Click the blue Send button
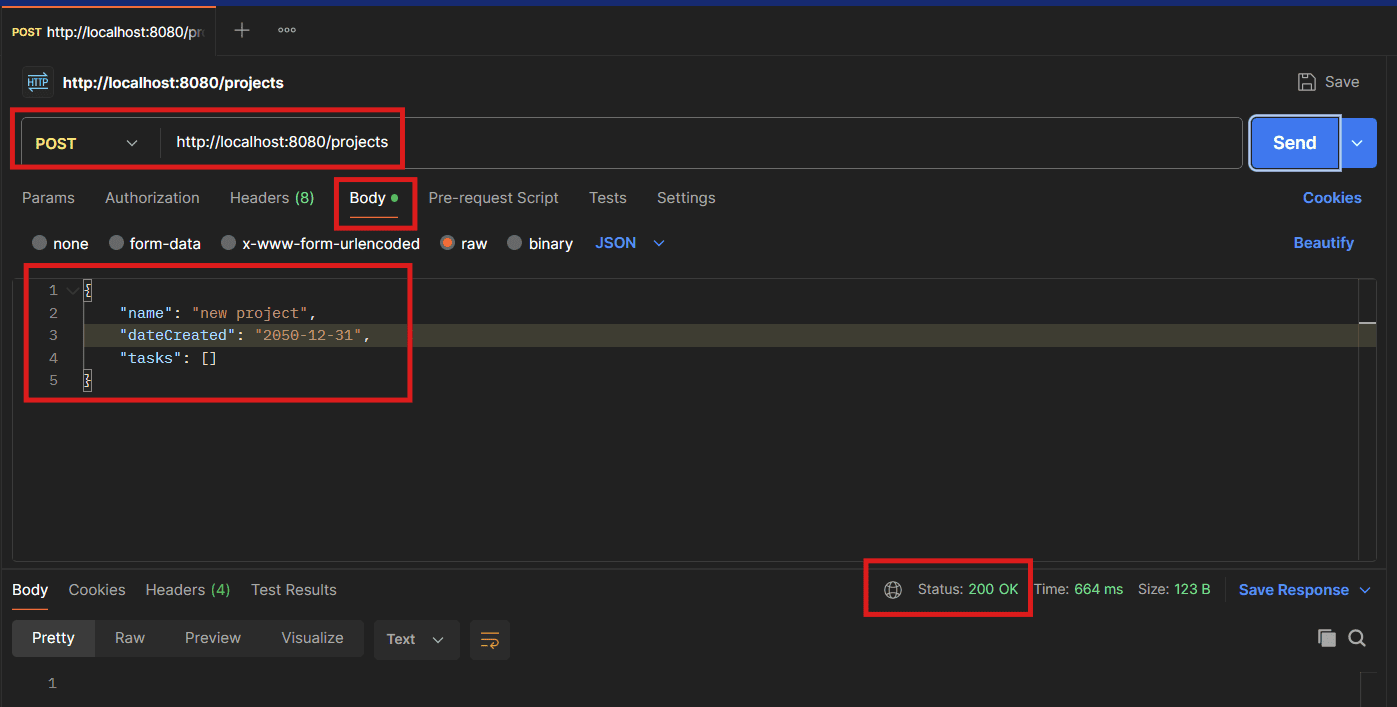1397x707 pixels. click(x=1294, y=143)
